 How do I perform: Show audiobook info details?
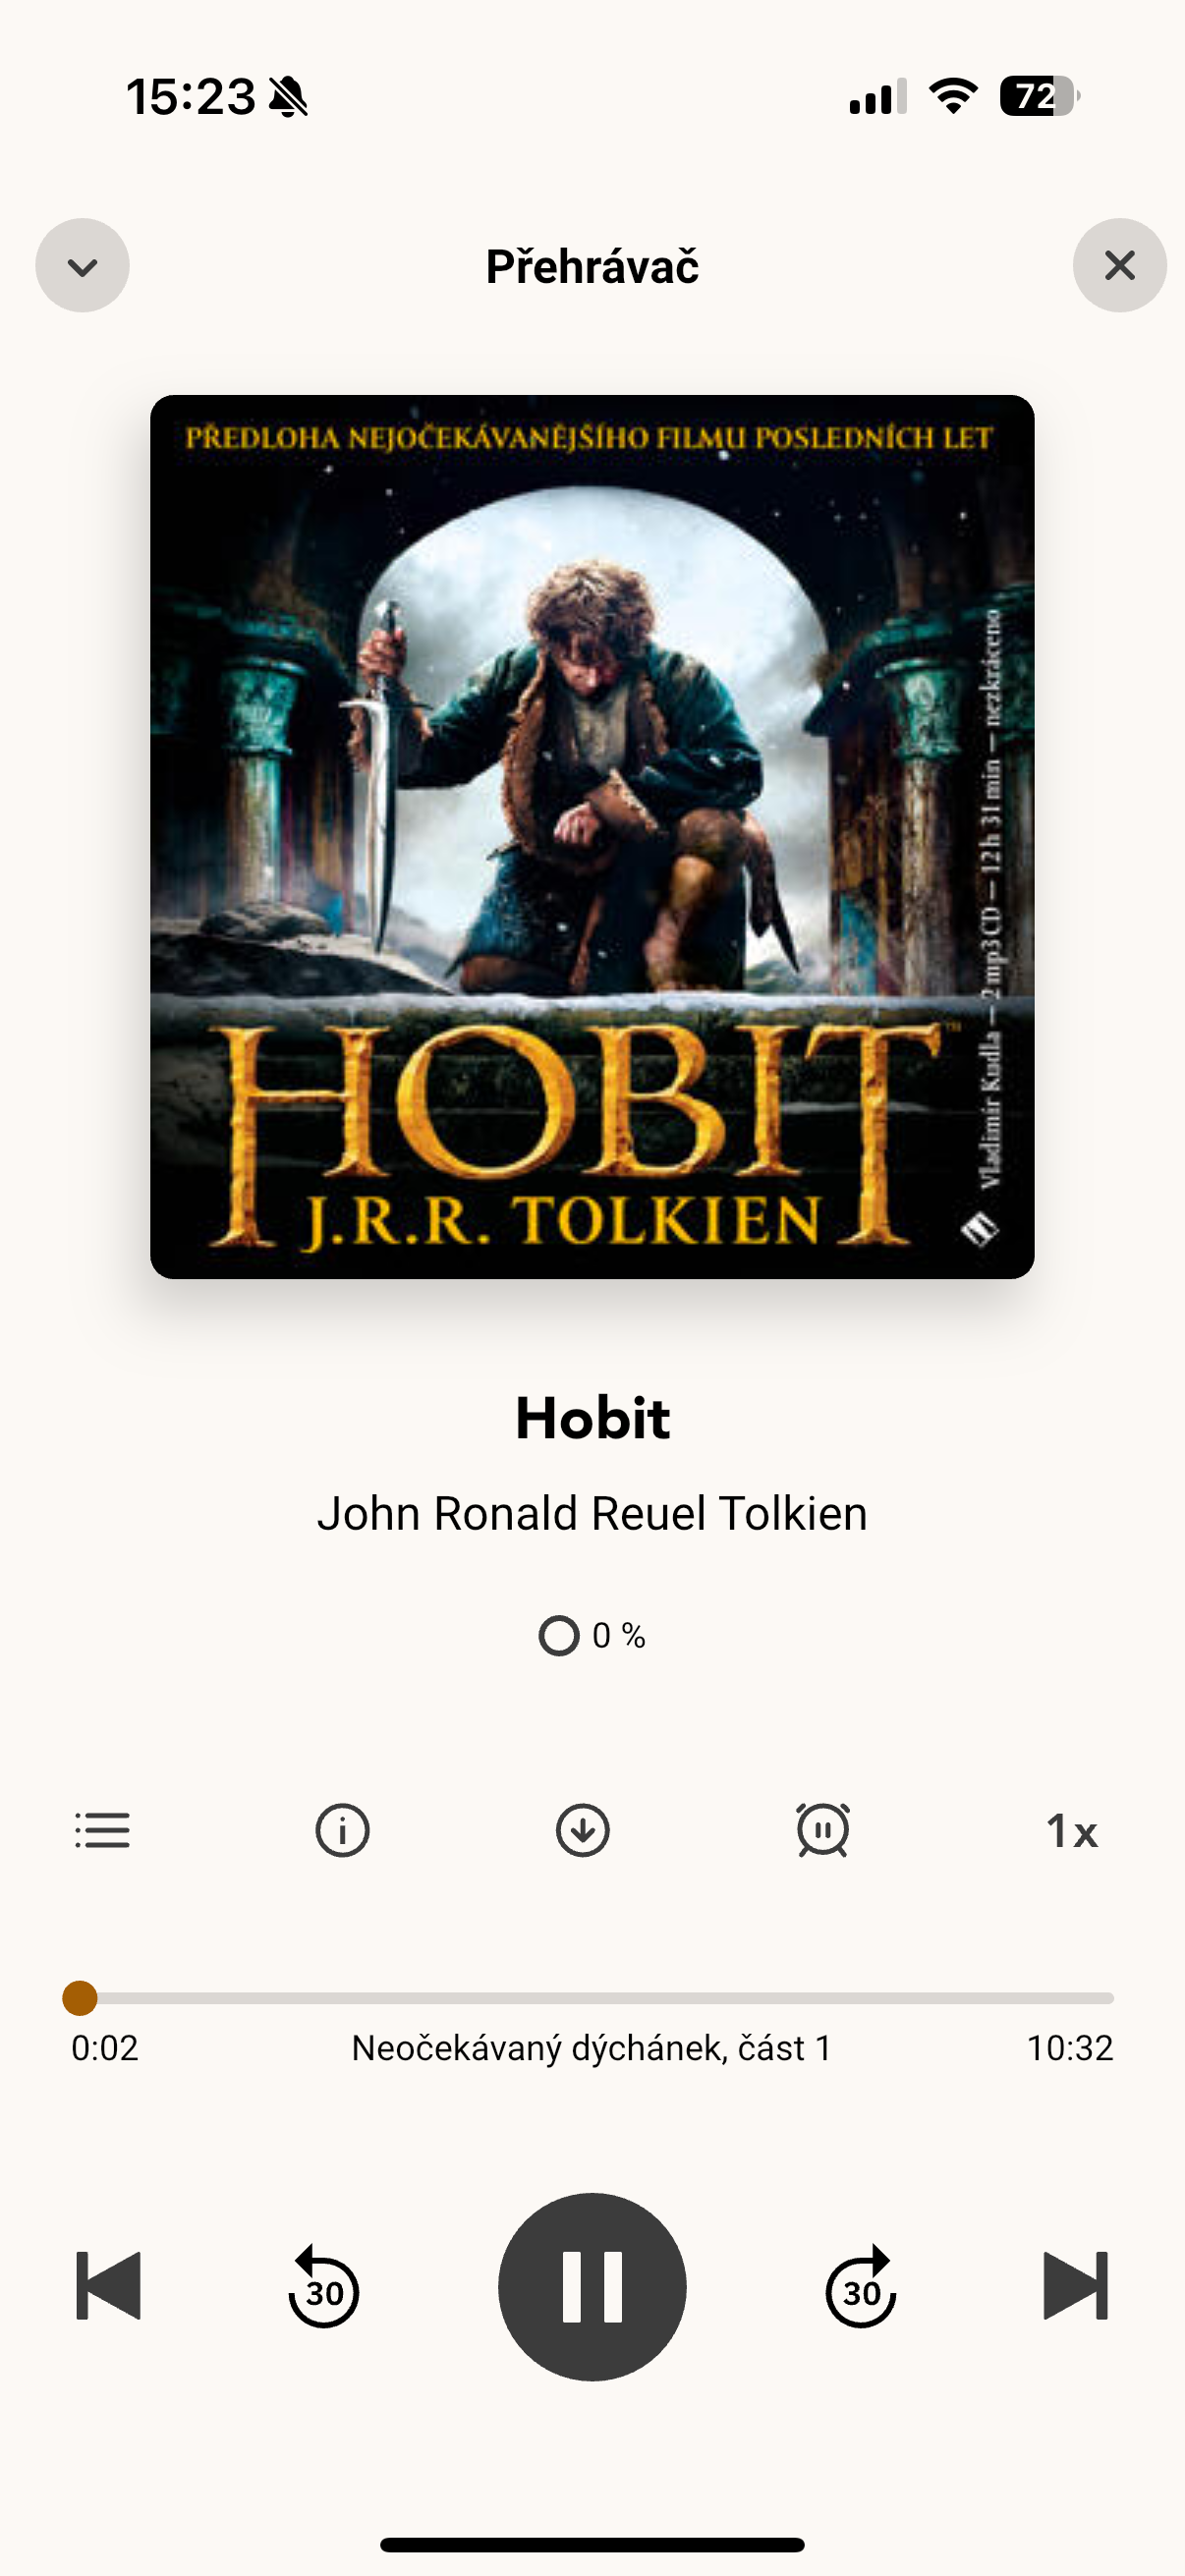click(x=342, y=1830)
